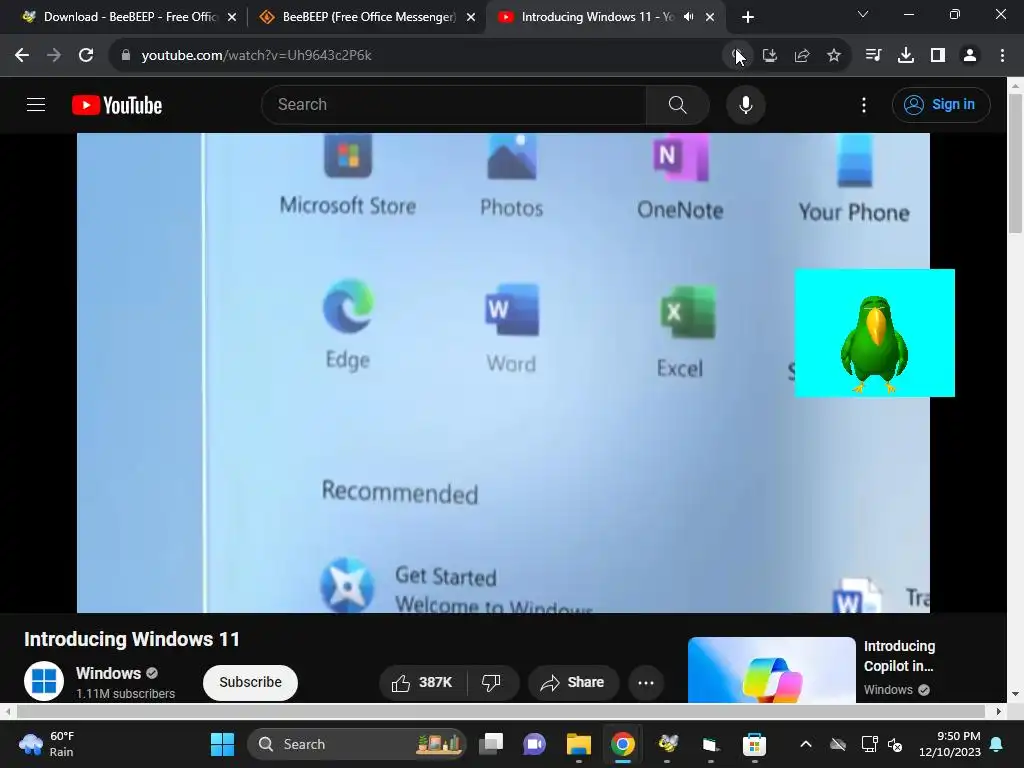
Task: Click the search magnifier button
Action: click(677, 104)
